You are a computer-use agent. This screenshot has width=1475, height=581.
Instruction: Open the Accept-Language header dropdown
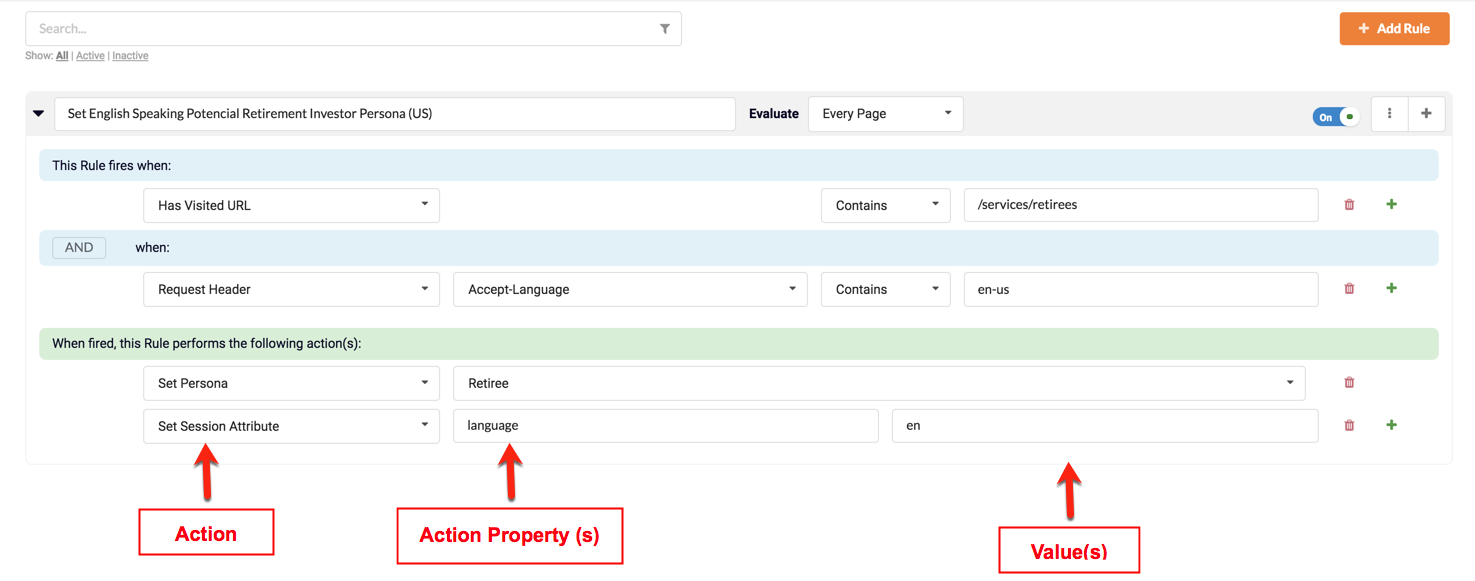(629, 289)
